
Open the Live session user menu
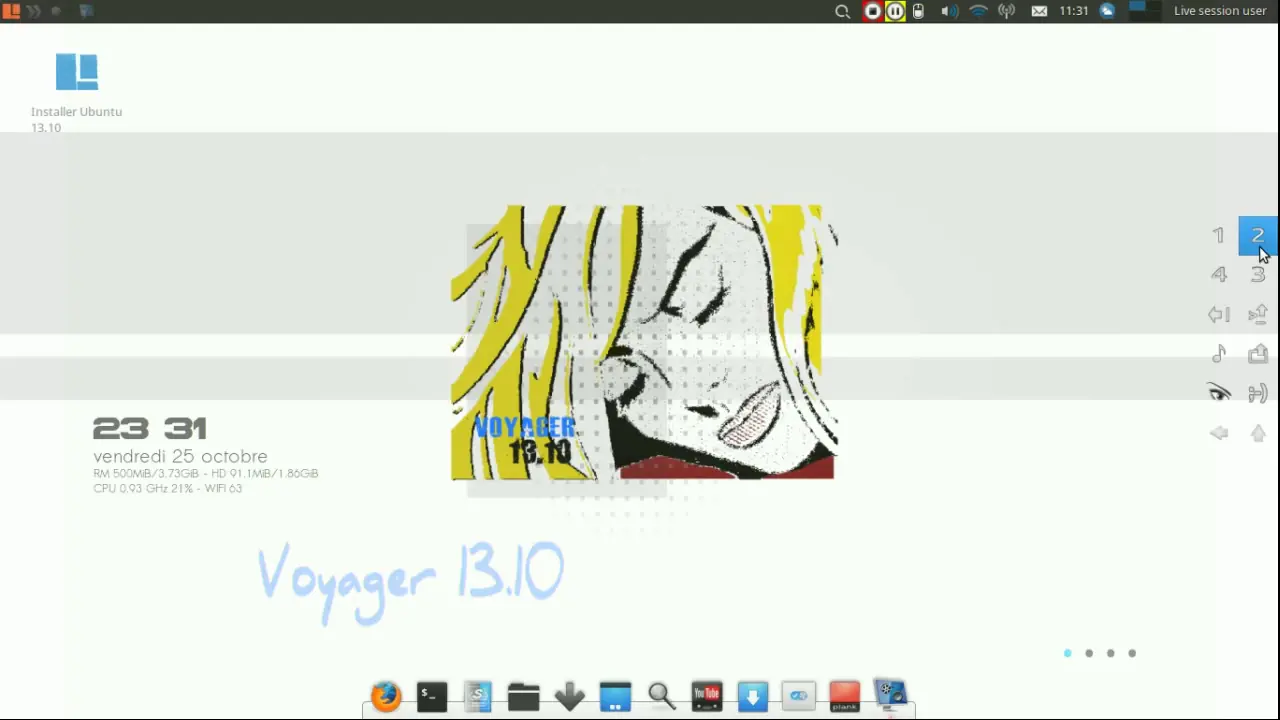coord(1220,11)
